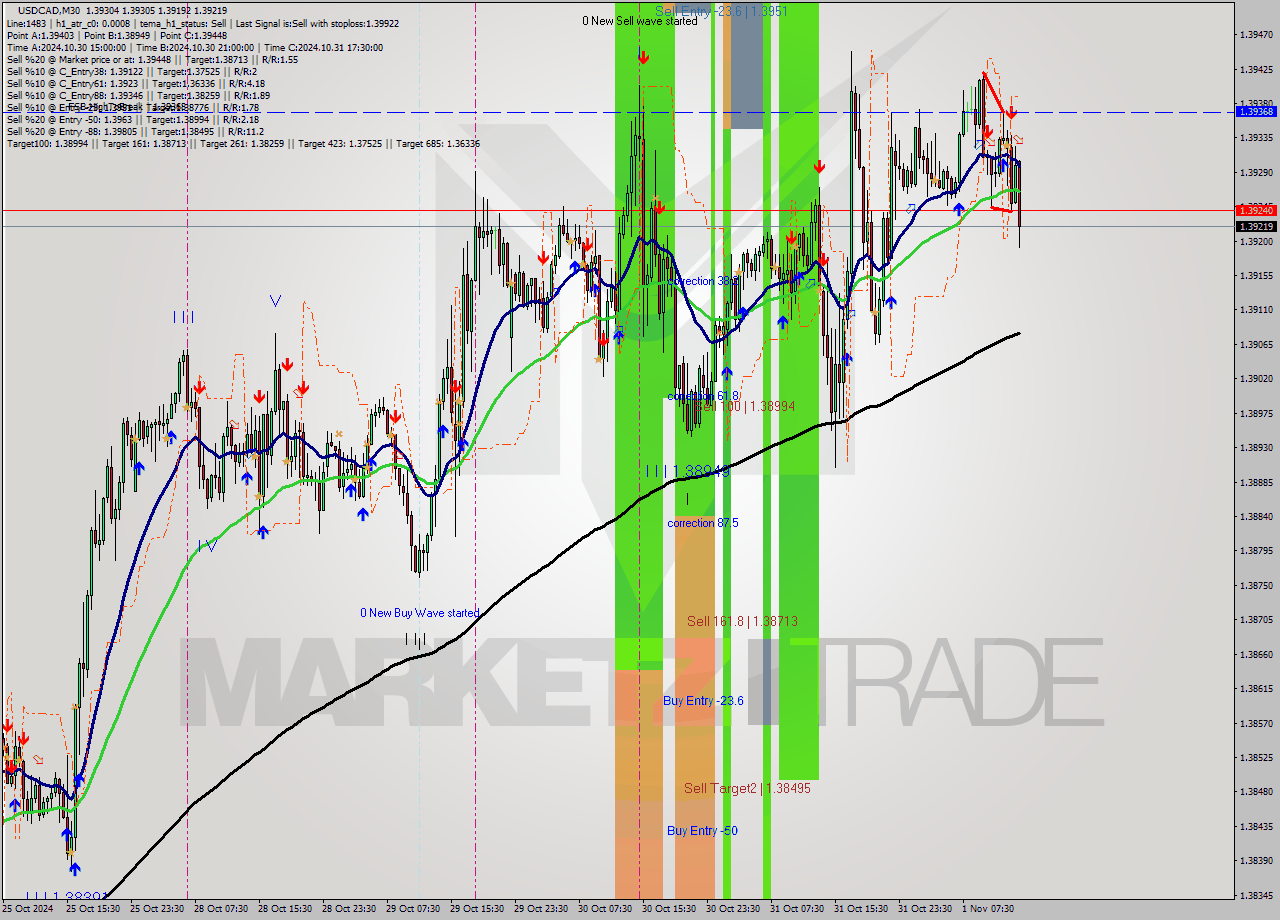Click the 'Target100: 1.38994' targets line
The height and width of the screenshot is (920, 1280).
click(x=243, y=144)
